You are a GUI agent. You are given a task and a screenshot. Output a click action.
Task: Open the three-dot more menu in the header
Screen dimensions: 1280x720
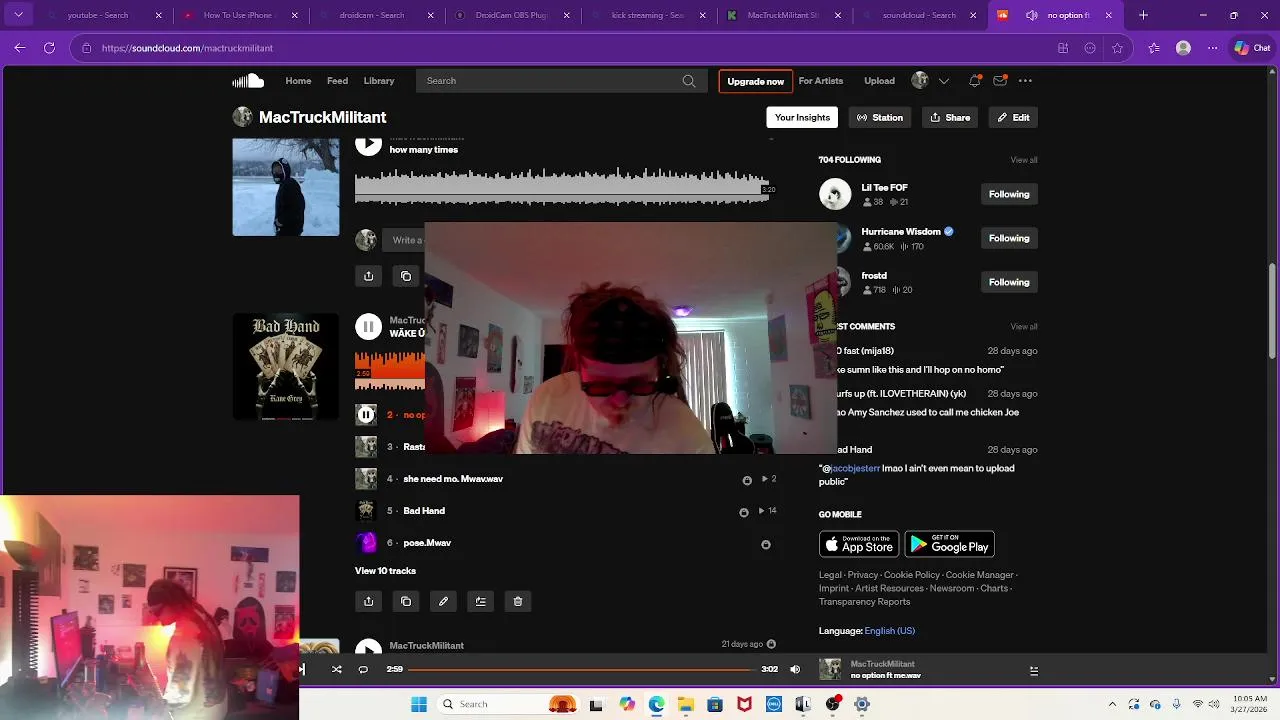[1025, 81]
